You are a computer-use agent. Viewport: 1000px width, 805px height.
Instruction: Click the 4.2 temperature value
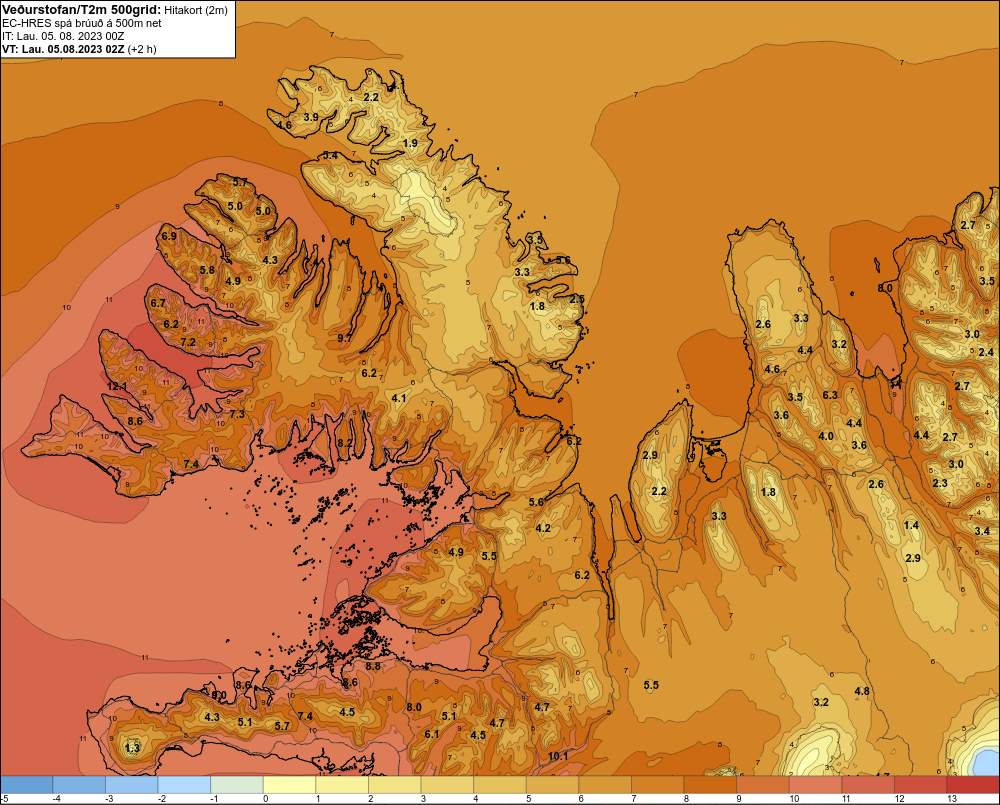[x=543, y=528]
